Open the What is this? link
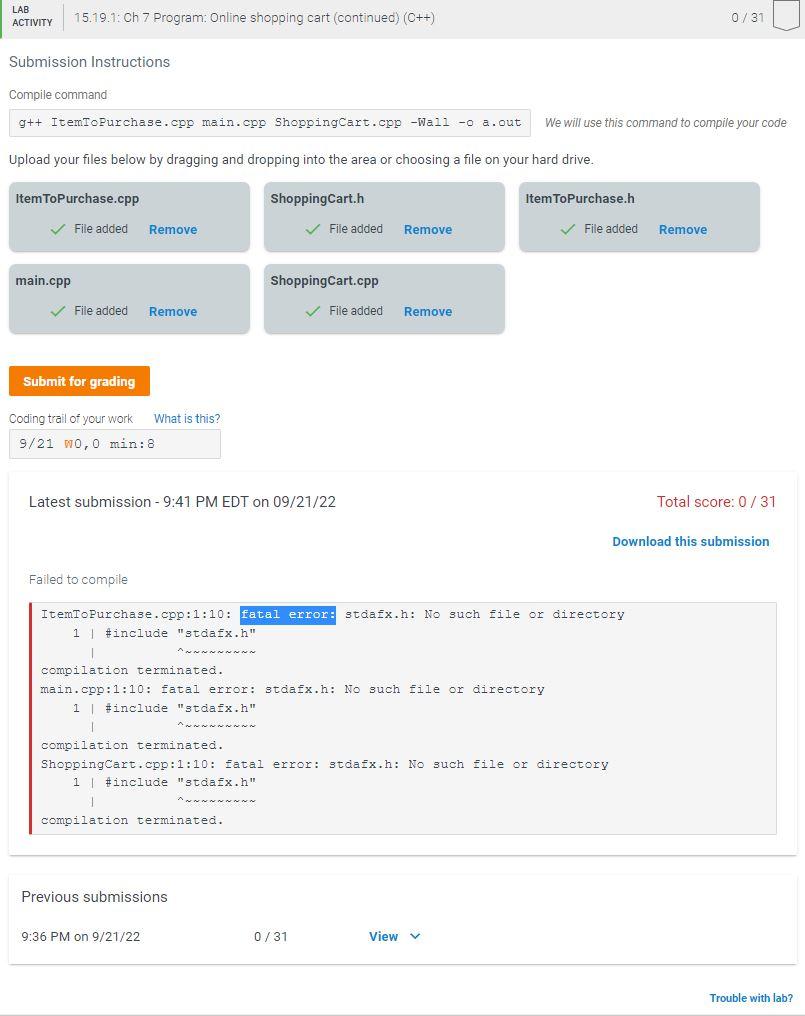 tap(186, 418)
